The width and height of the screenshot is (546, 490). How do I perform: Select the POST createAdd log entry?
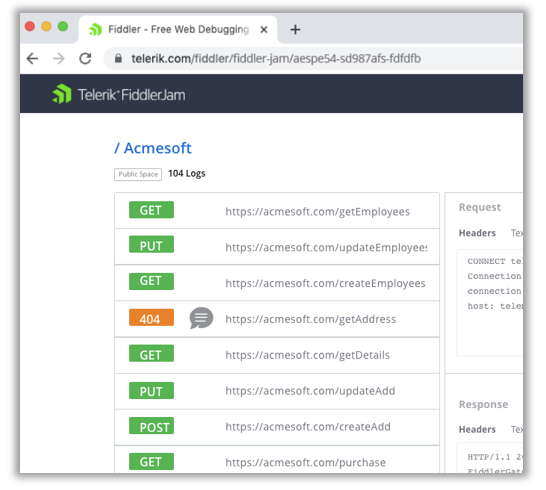click(277, 427)
